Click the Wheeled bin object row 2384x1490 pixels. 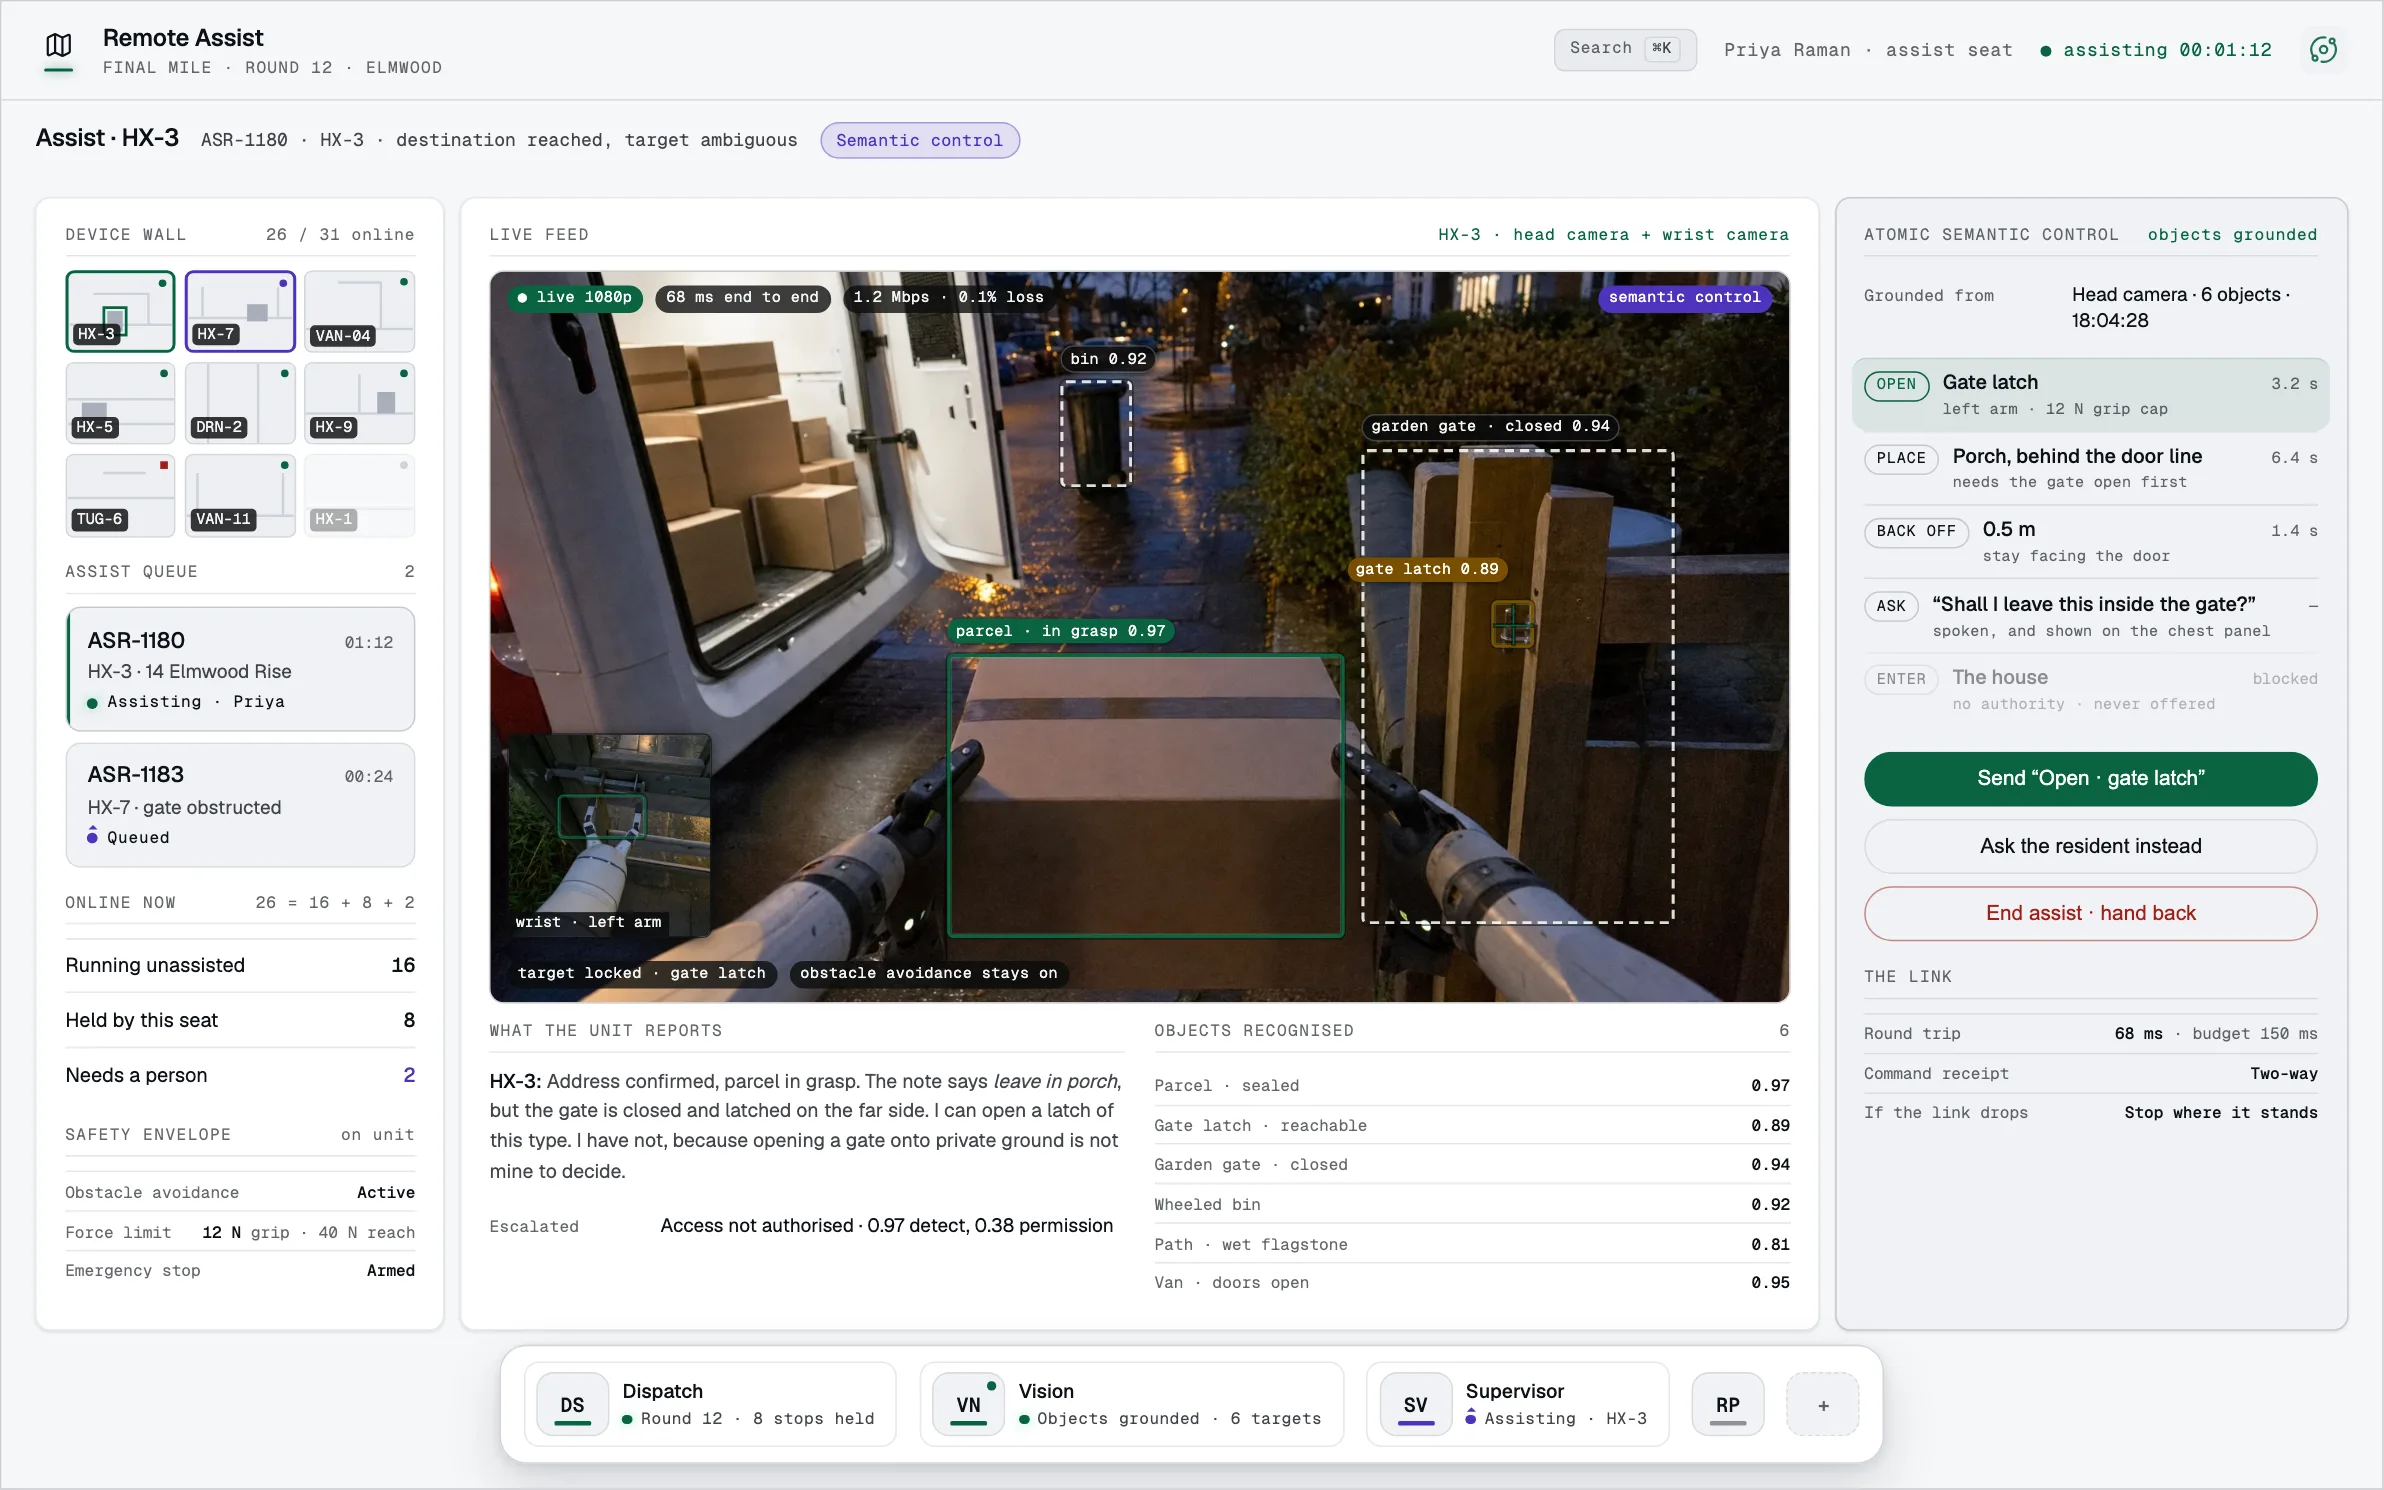pyautogui.click(x=1472, y=1204)
